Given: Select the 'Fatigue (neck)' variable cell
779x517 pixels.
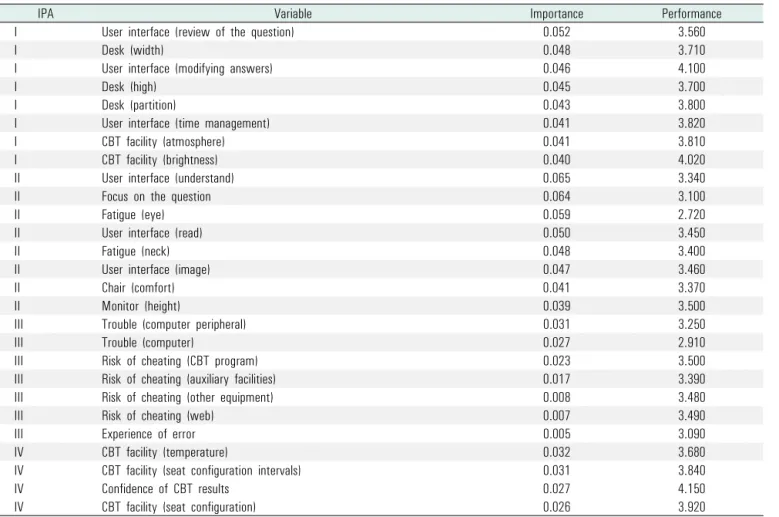Looking at the screenshot, I should [x=136, y=251].
